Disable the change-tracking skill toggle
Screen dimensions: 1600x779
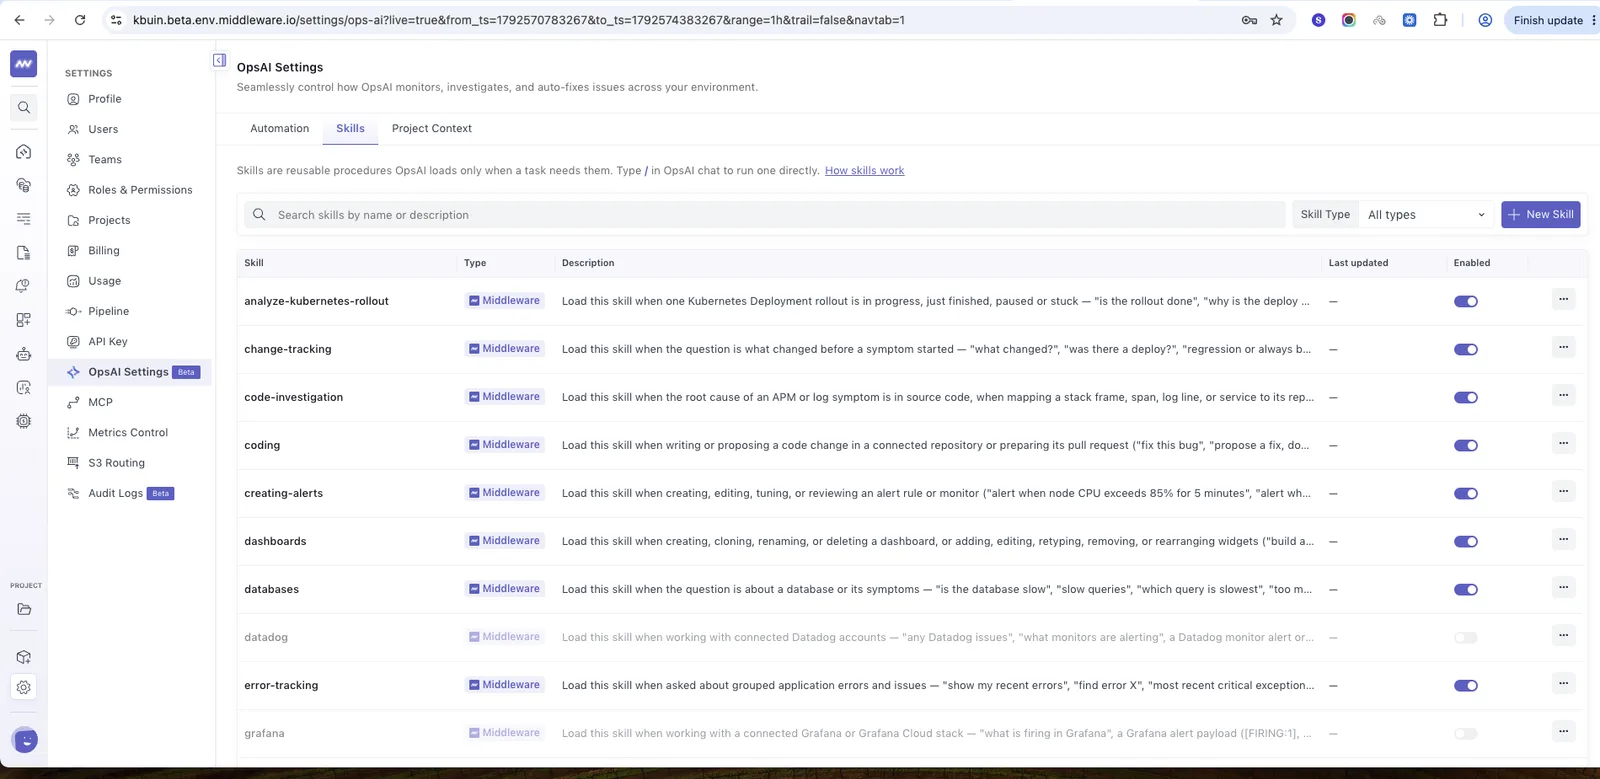(x=1466, y=349)
